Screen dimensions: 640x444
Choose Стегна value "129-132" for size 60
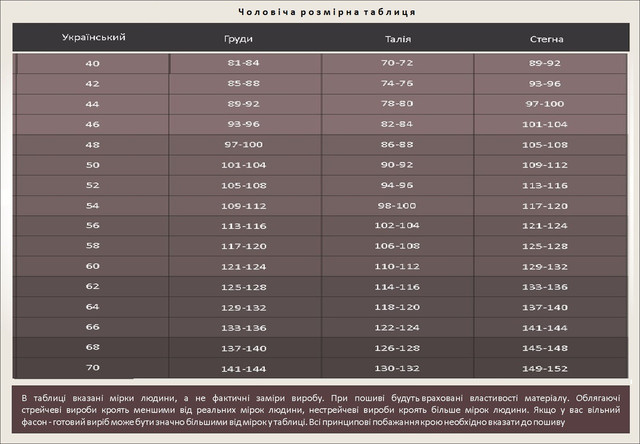click(545, 266)
